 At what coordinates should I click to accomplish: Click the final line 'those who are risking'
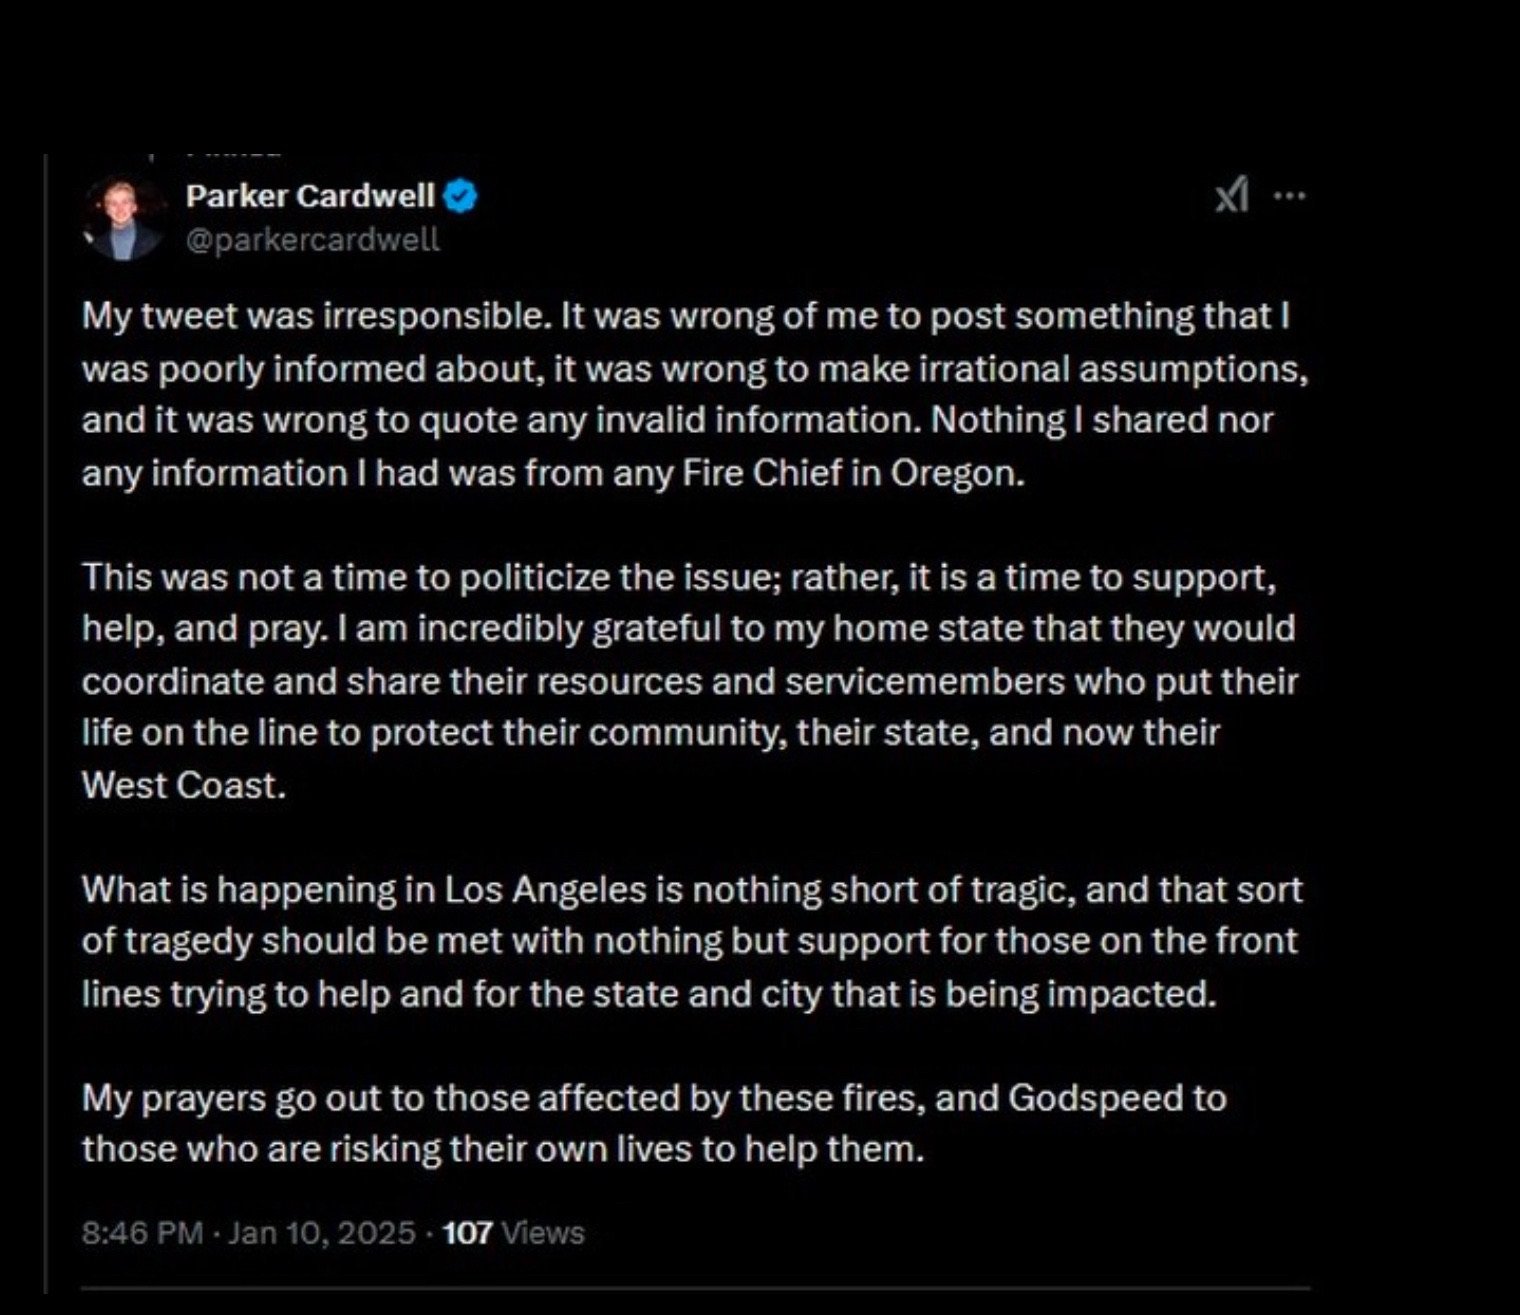click(502, 1149)
